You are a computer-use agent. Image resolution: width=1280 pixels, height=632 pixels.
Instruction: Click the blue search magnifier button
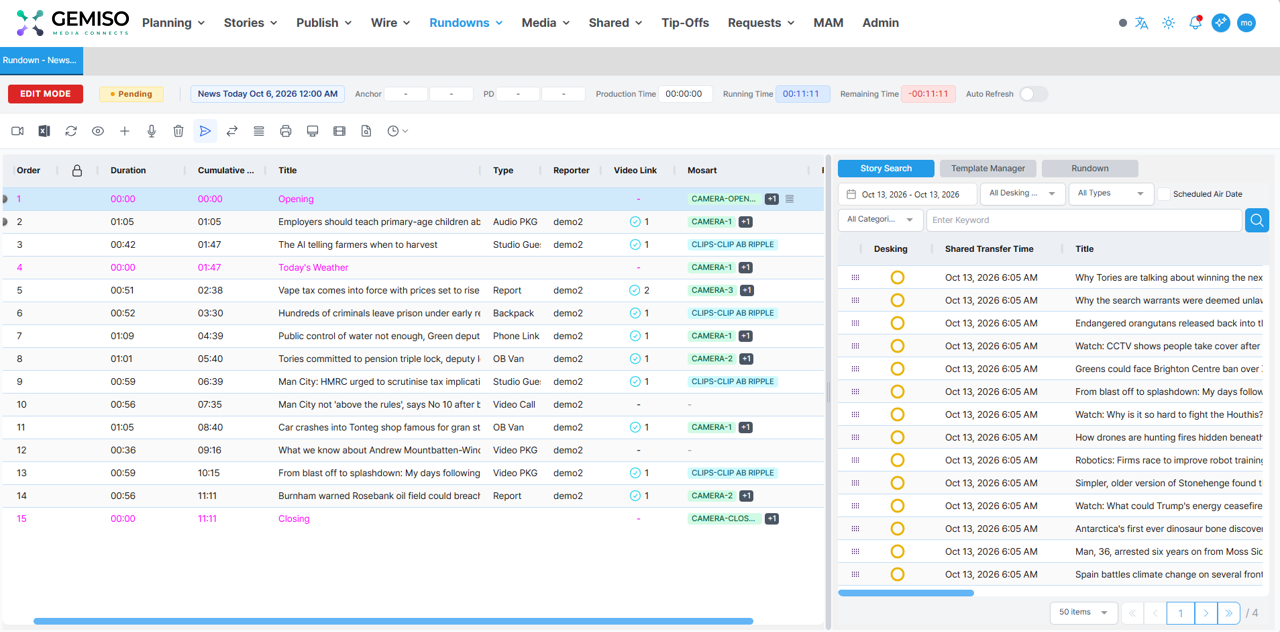pos(1257,220)
